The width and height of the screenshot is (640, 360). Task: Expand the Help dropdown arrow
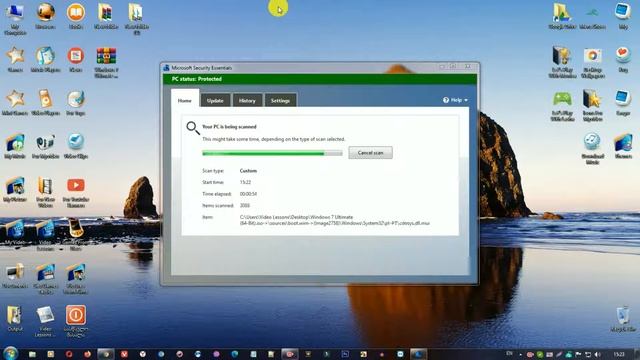[x=466, y=100]
